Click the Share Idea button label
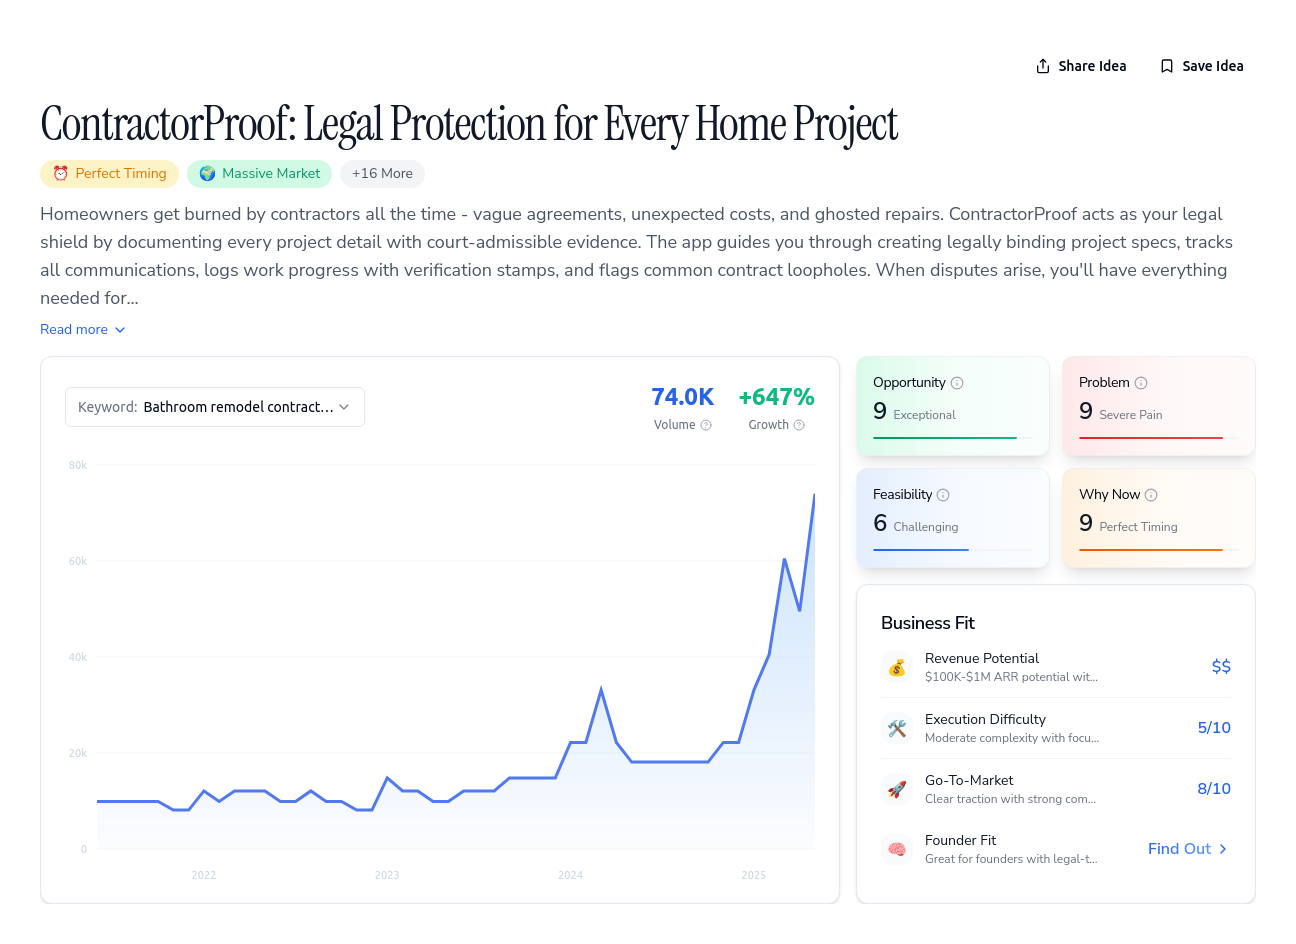 1092,66
